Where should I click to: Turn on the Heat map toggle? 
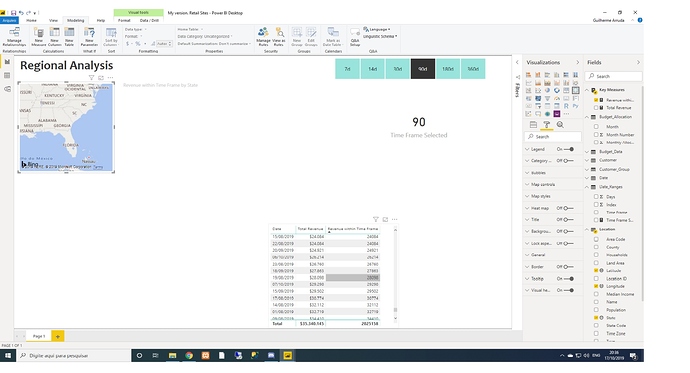(569, 208)
